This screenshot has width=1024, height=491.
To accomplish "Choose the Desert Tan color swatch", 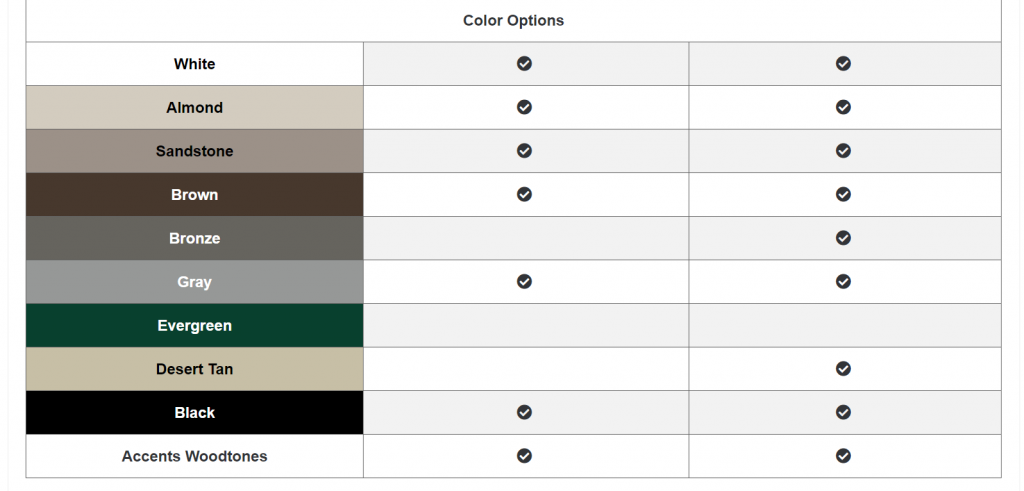I will coord(195,369).
